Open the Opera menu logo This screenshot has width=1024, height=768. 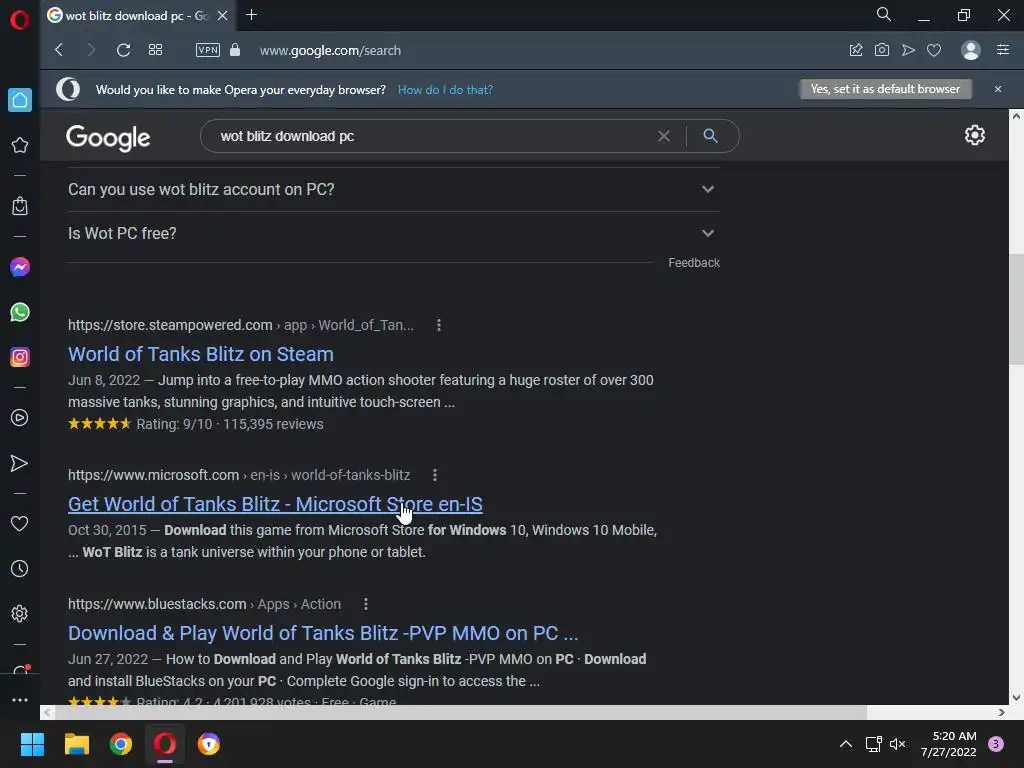20,20
